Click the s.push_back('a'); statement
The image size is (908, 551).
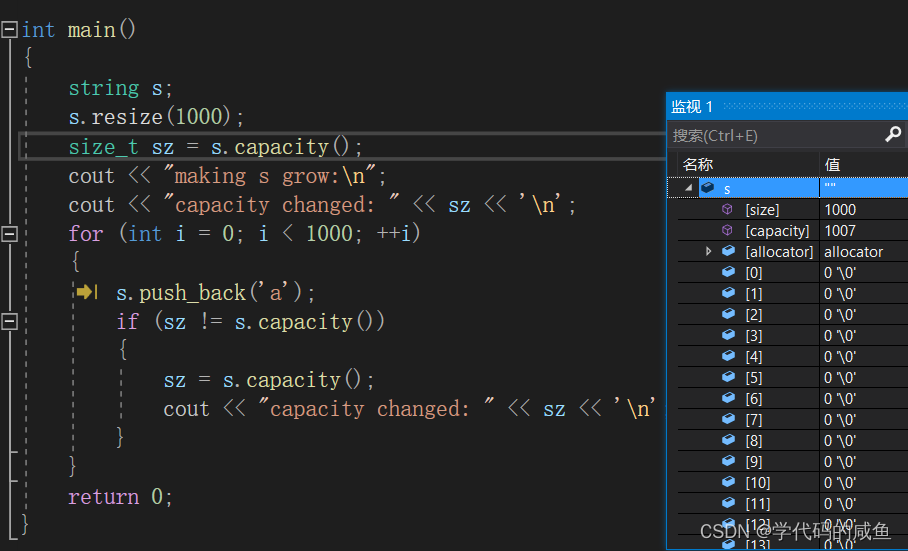pyautogui.click(x=215, y=292)
